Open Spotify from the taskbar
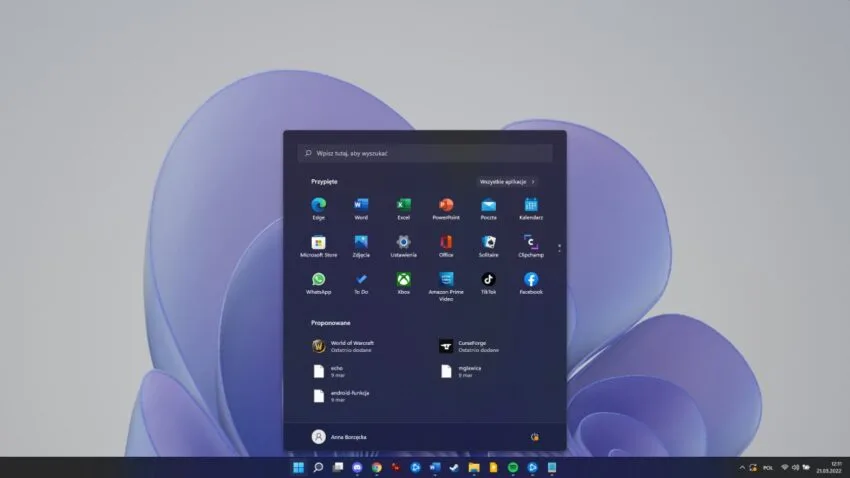Screen dimensions: 850x478 coord(513,467)
